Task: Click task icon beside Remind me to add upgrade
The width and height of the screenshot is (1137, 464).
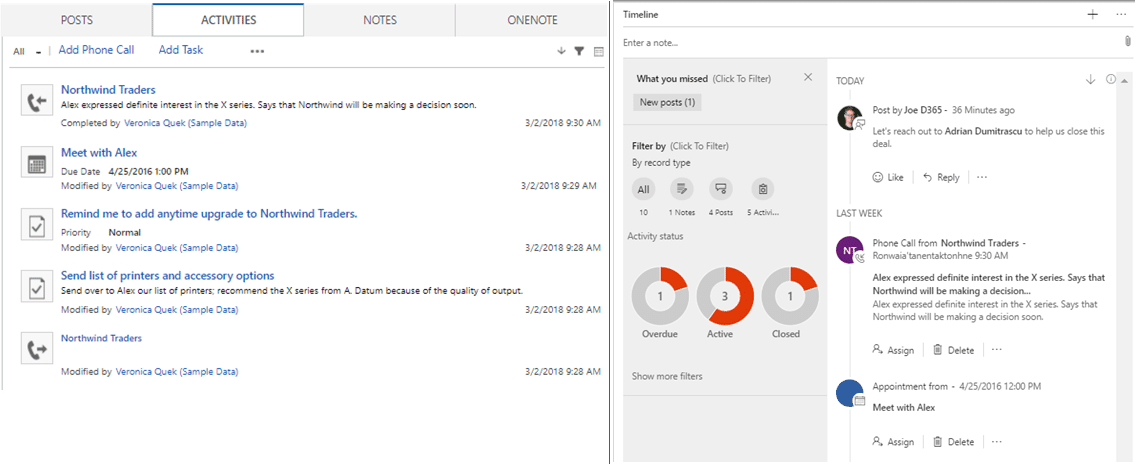Action: coord(35,225)
